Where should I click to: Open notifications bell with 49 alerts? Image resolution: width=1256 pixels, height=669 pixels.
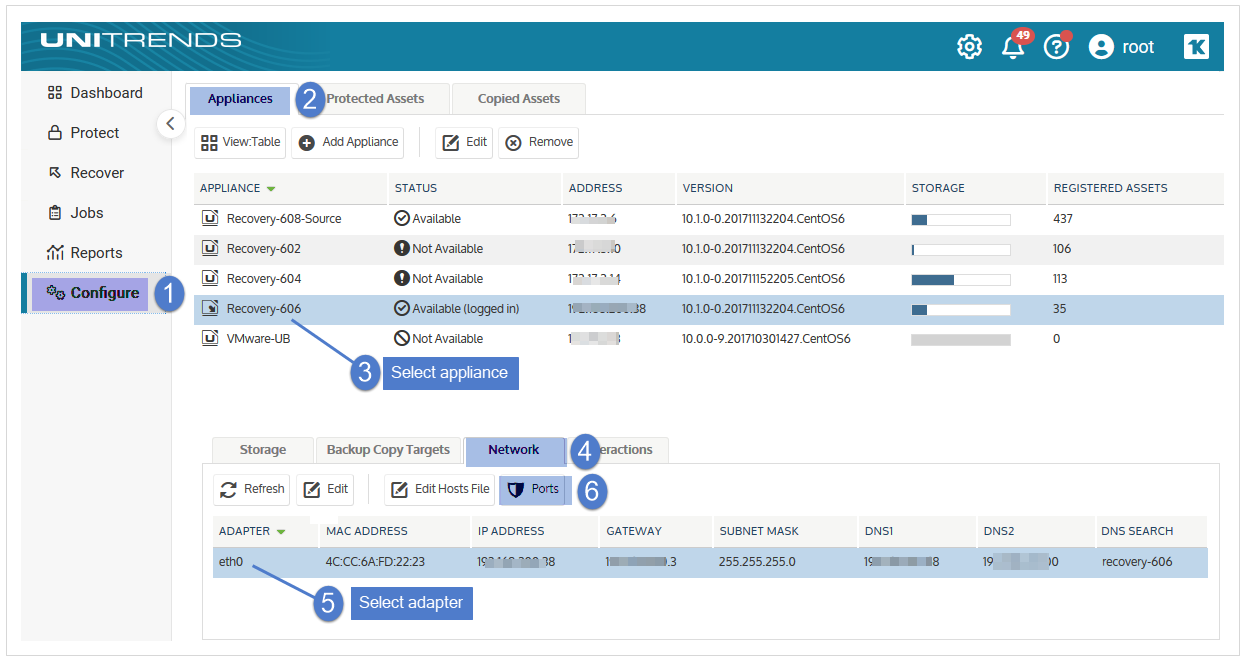1014,45
